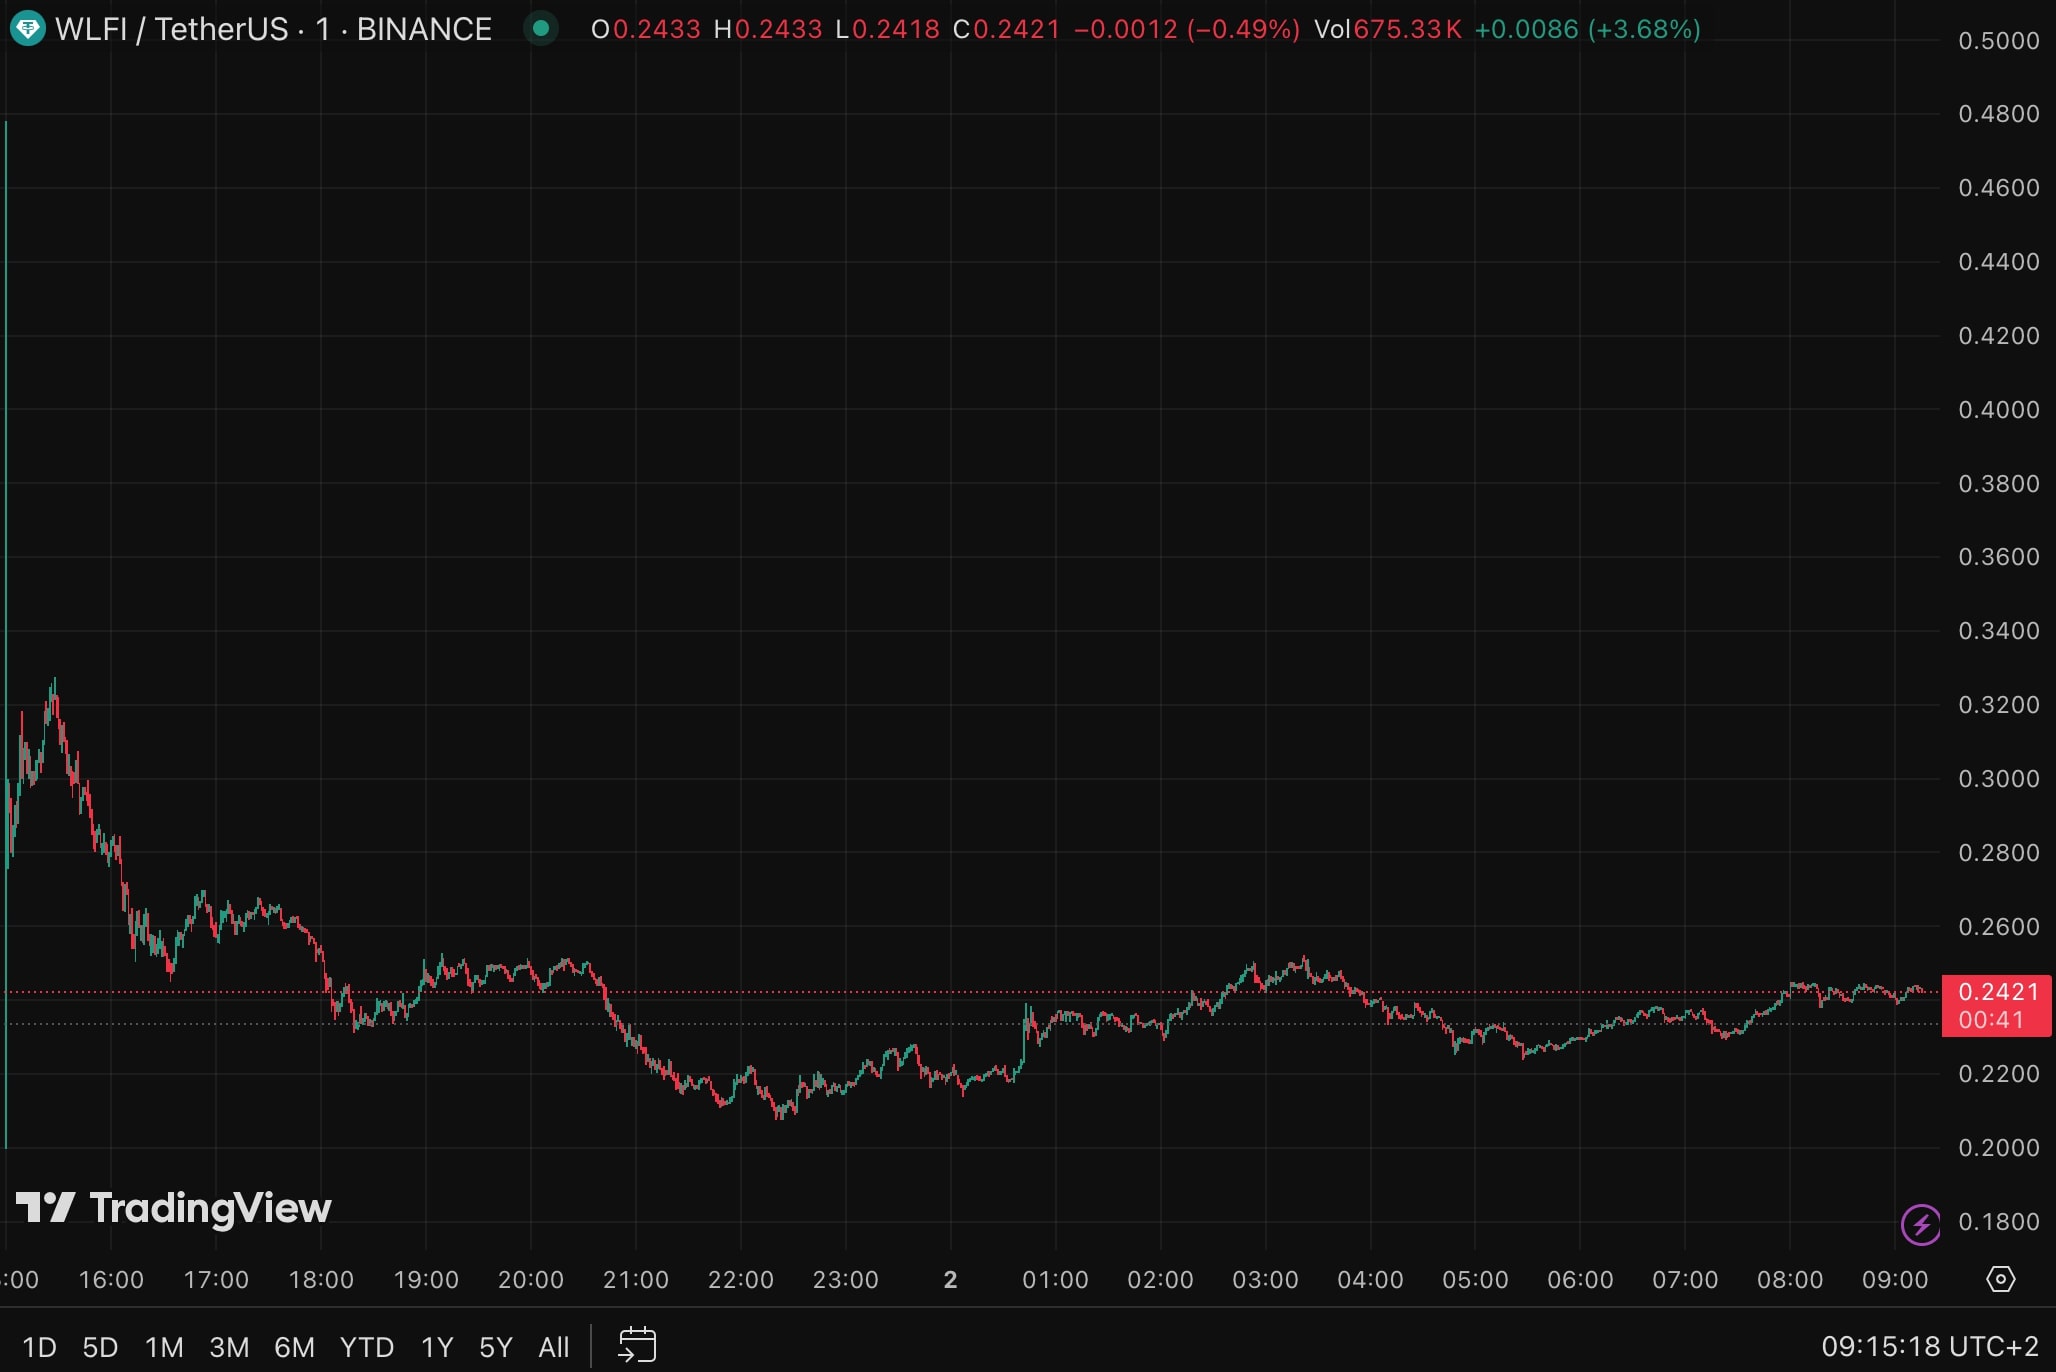Click the green market status dot

pos(541,29)
